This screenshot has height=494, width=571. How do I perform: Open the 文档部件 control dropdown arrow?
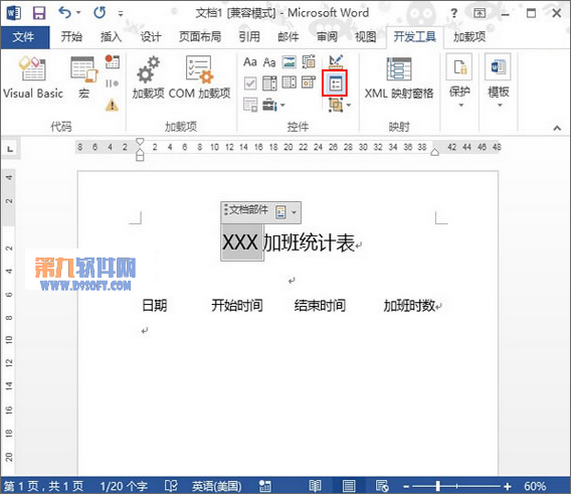pos(294,212)
